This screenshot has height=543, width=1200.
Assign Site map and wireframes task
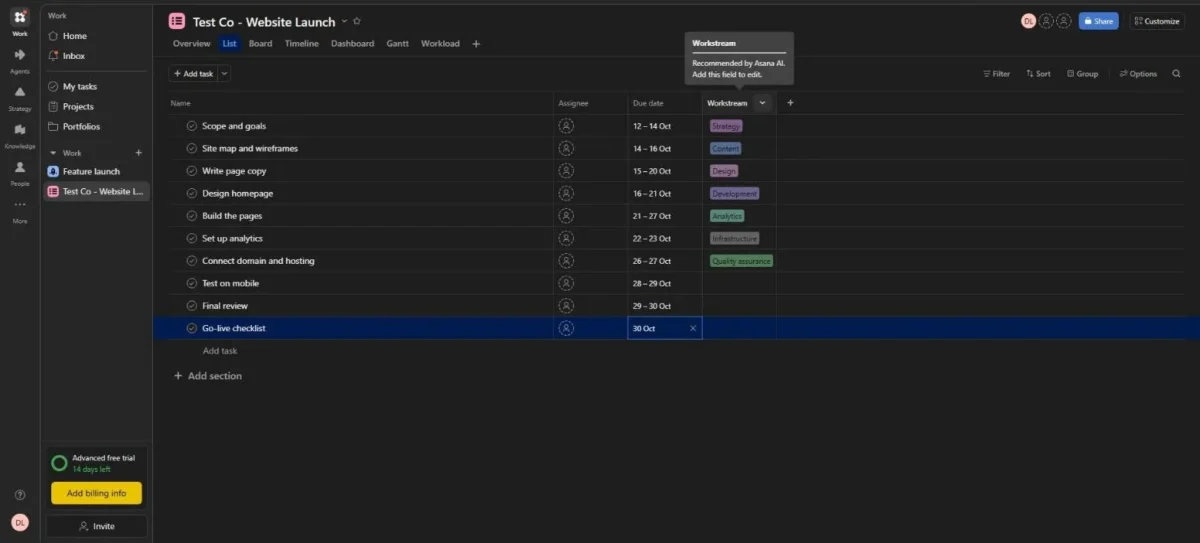[566, 148]
